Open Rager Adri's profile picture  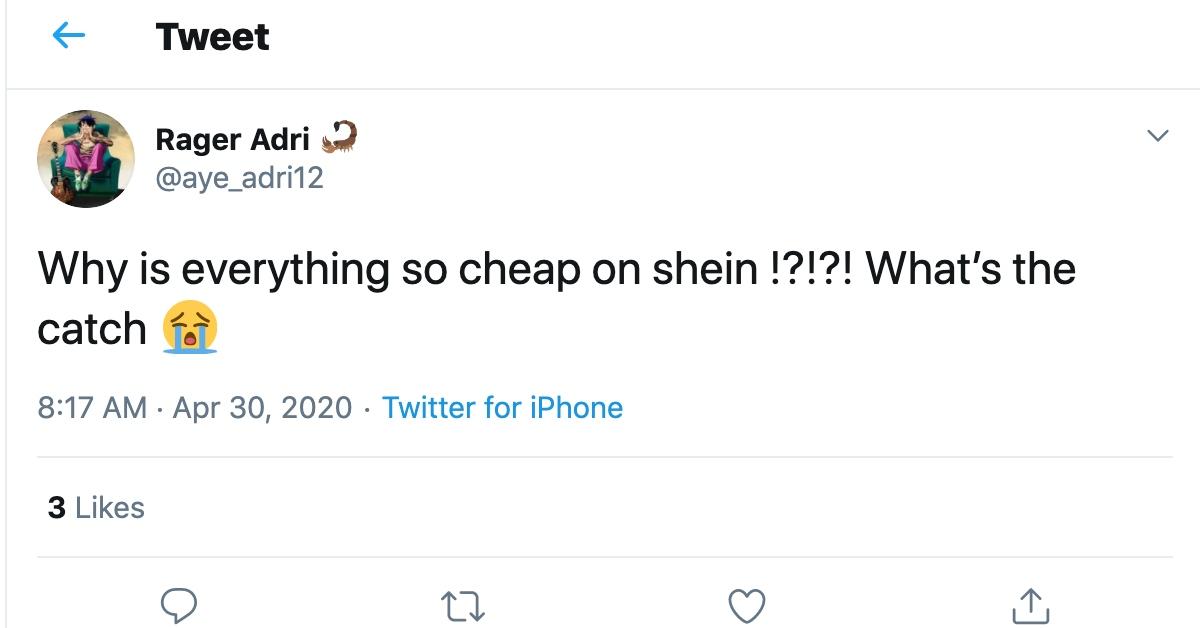[86, 158]
